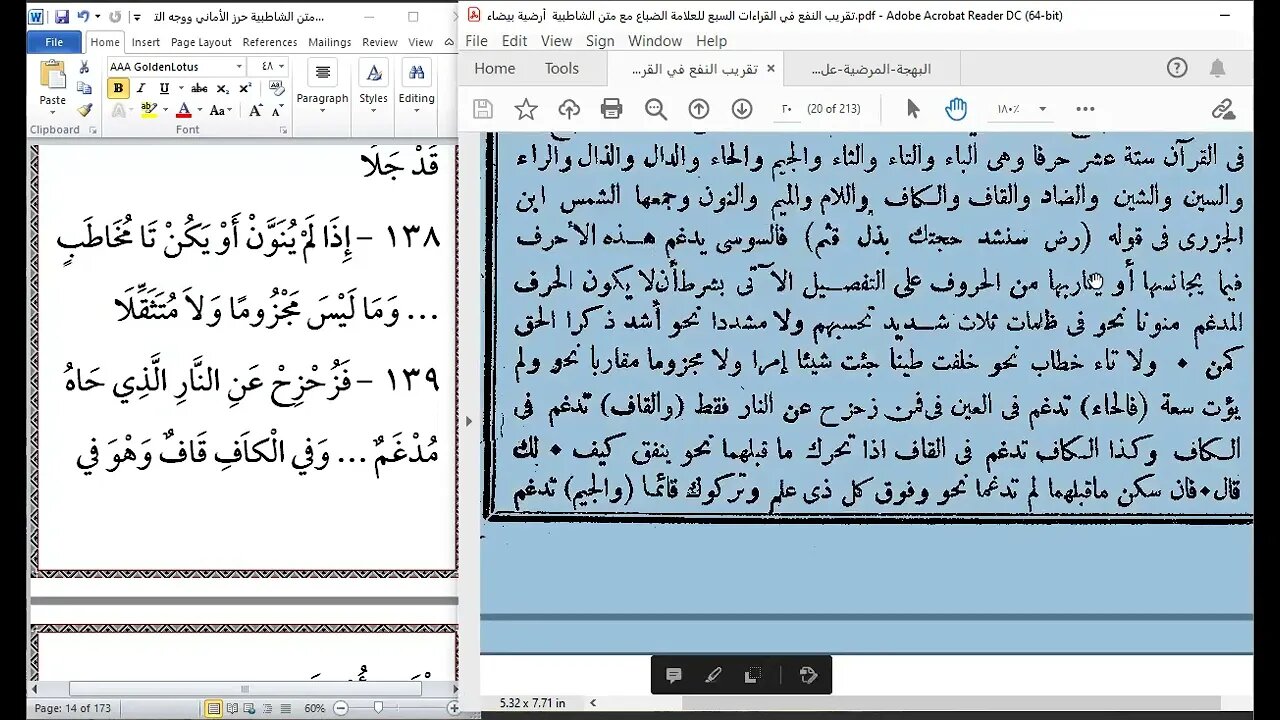Go to previous PDF page
The height and width of the screenshot is (720, 1280).
click(699, 109)
